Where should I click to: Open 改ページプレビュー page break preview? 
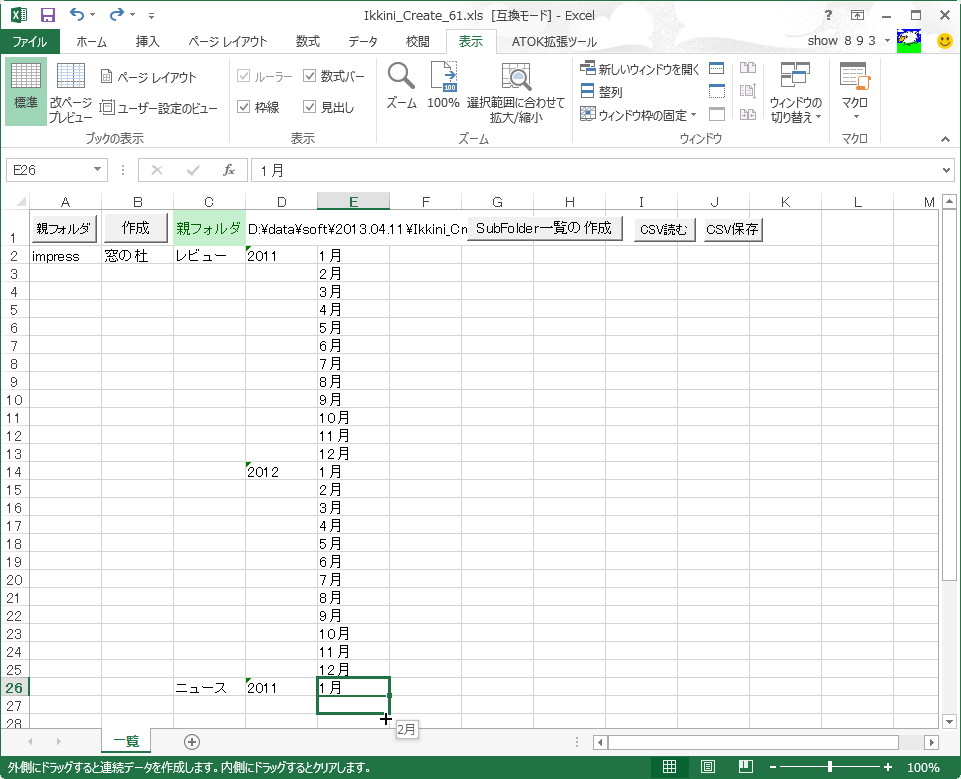(70, 91)
